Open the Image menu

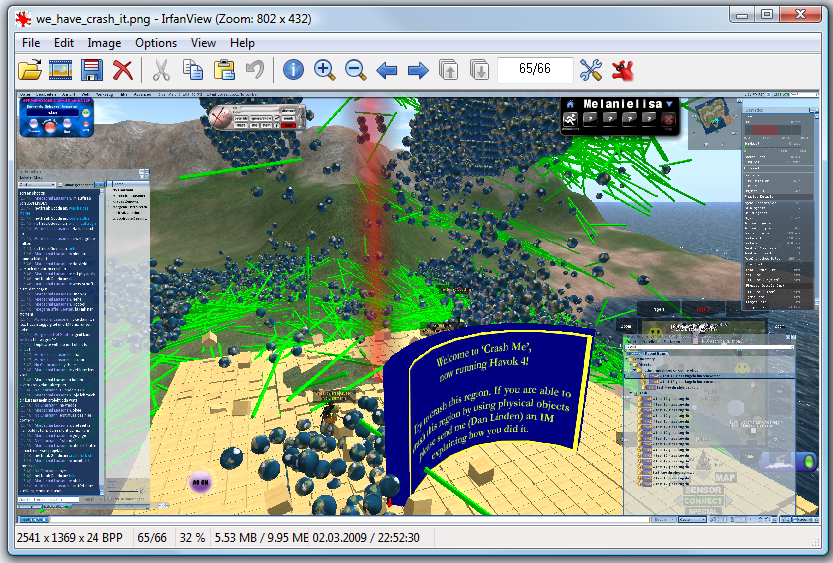[x=104, y=43]
